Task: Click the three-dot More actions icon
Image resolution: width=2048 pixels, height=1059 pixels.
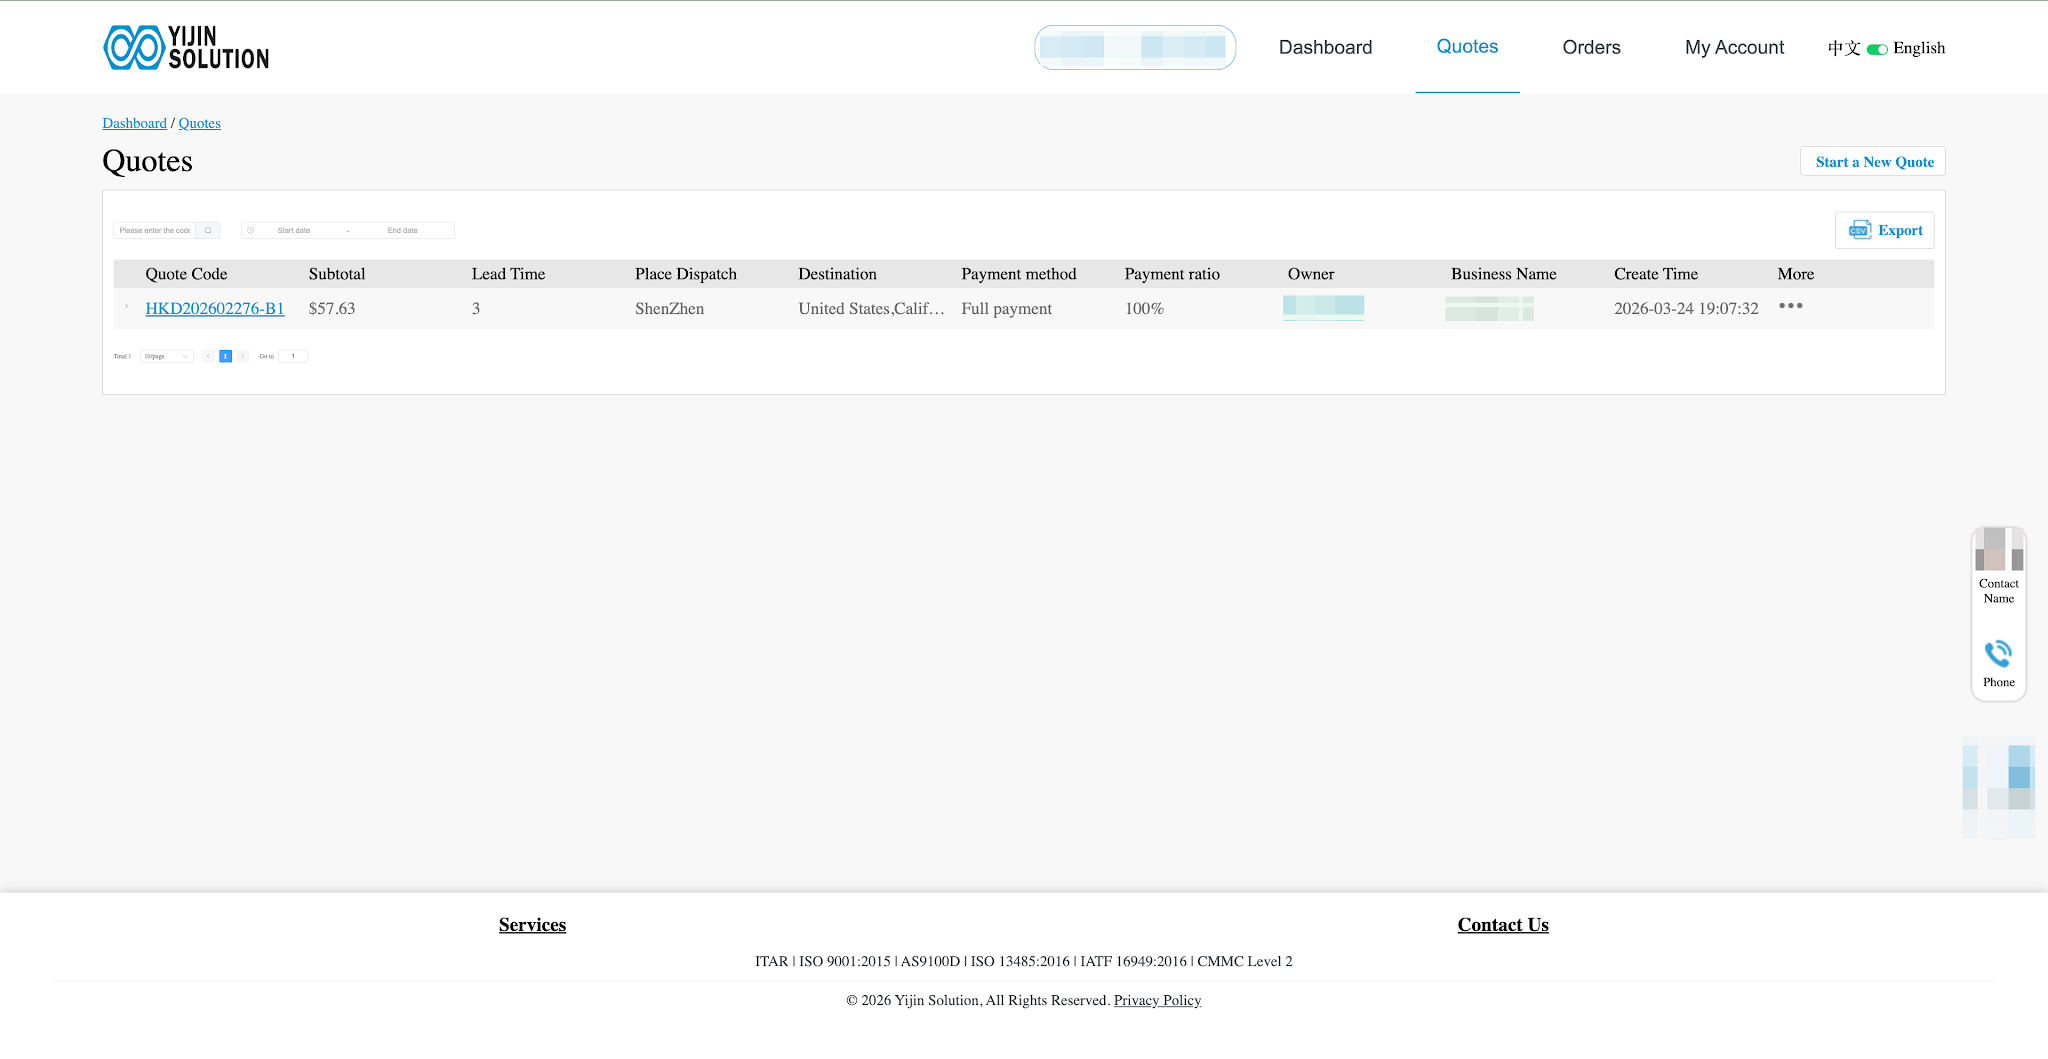Action: pos(1792,307)
